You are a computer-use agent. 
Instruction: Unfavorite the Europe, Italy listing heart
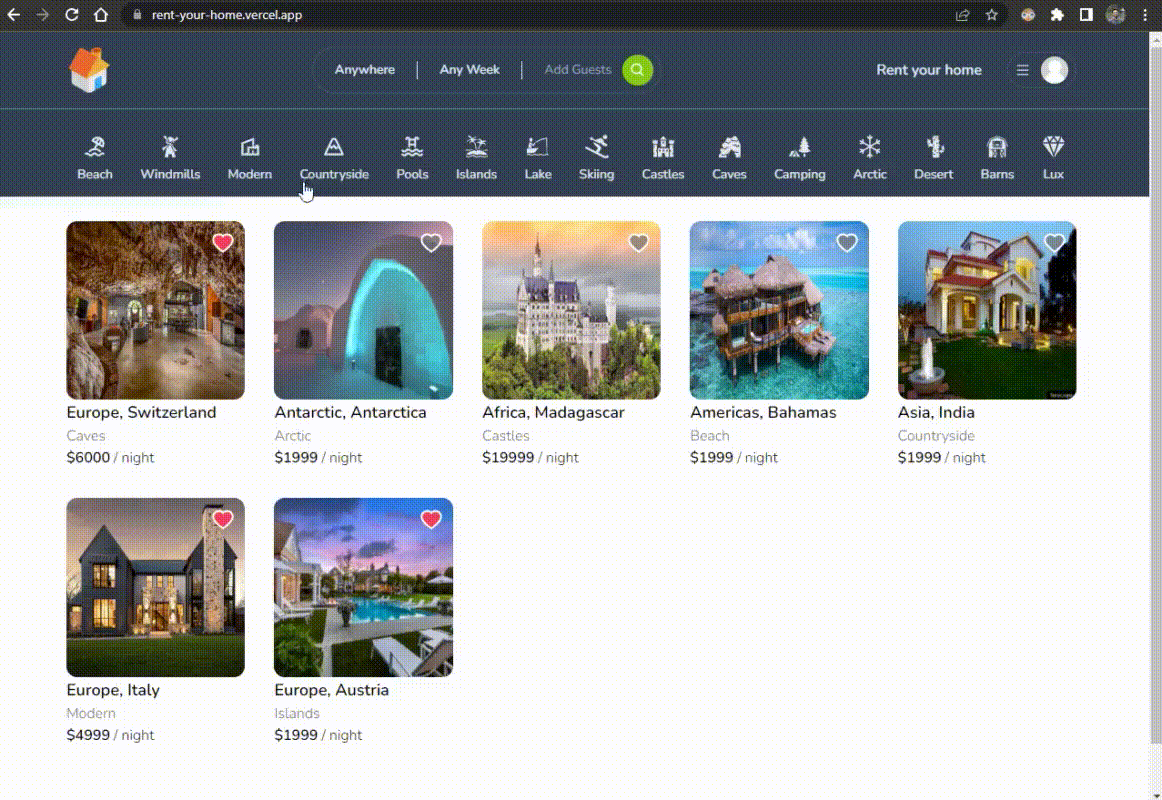pos(222,519)
